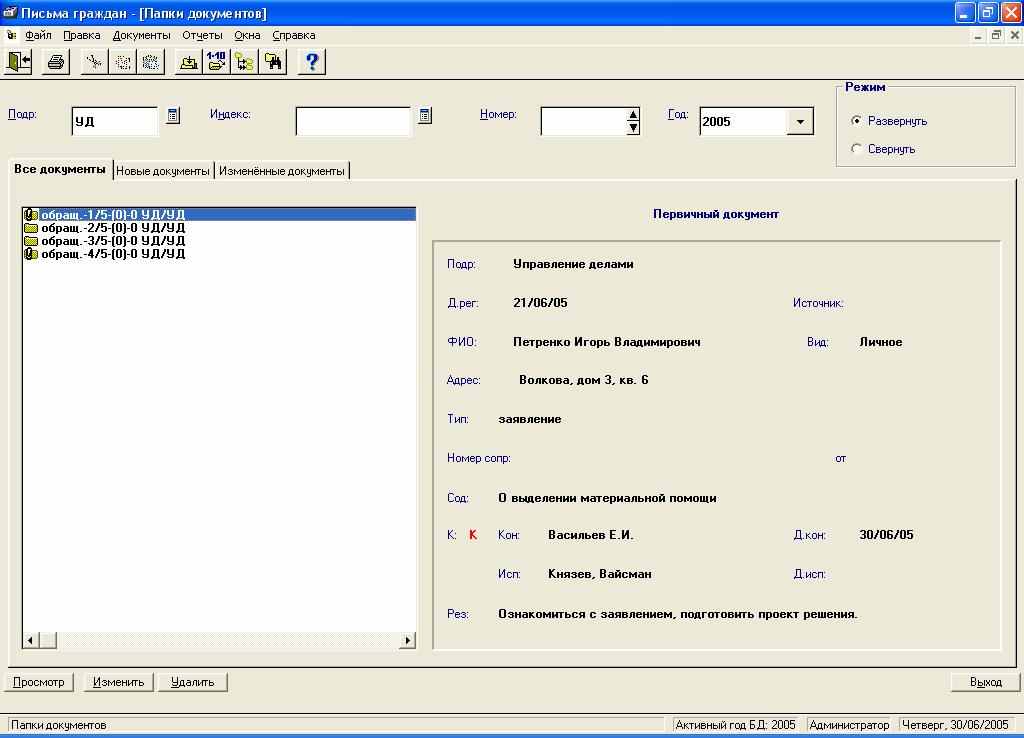
Task: Click the Администратор status bar entry
Action: (849, 725)
